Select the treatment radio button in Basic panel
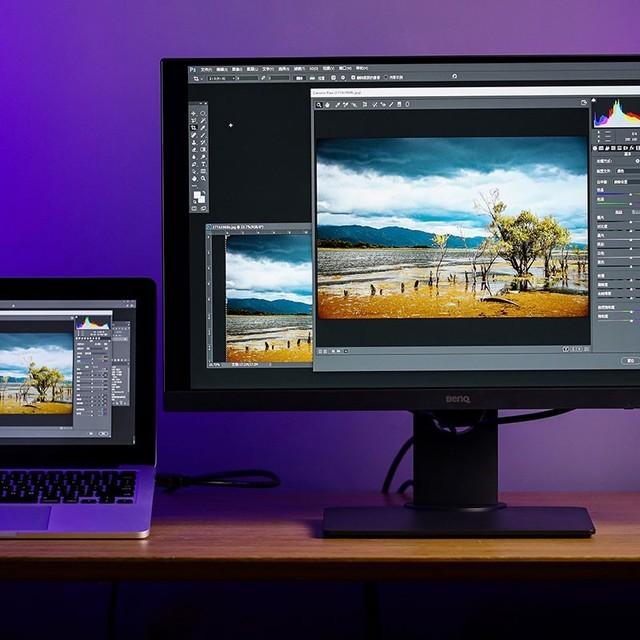640x640 pixels. [x=637, y=161]
